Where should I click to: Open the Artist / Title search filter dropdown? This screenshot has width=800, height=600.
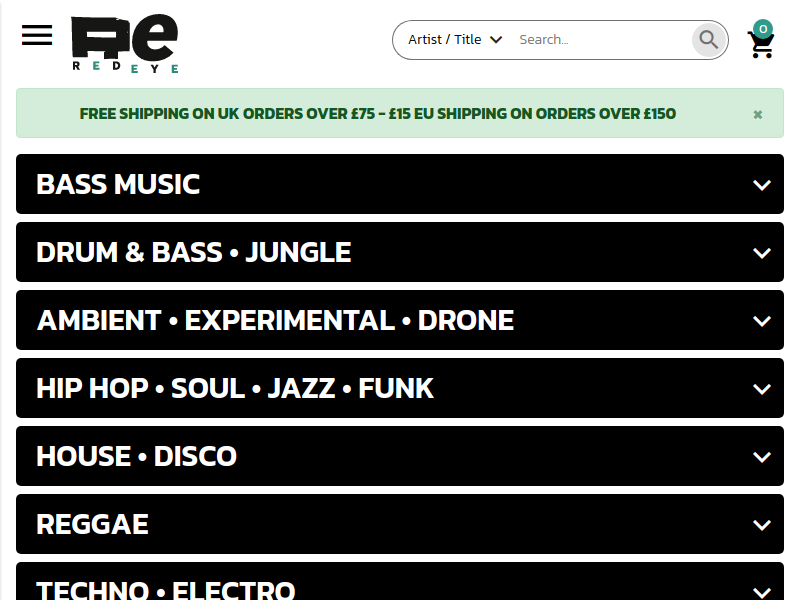[x=455, y=40]
